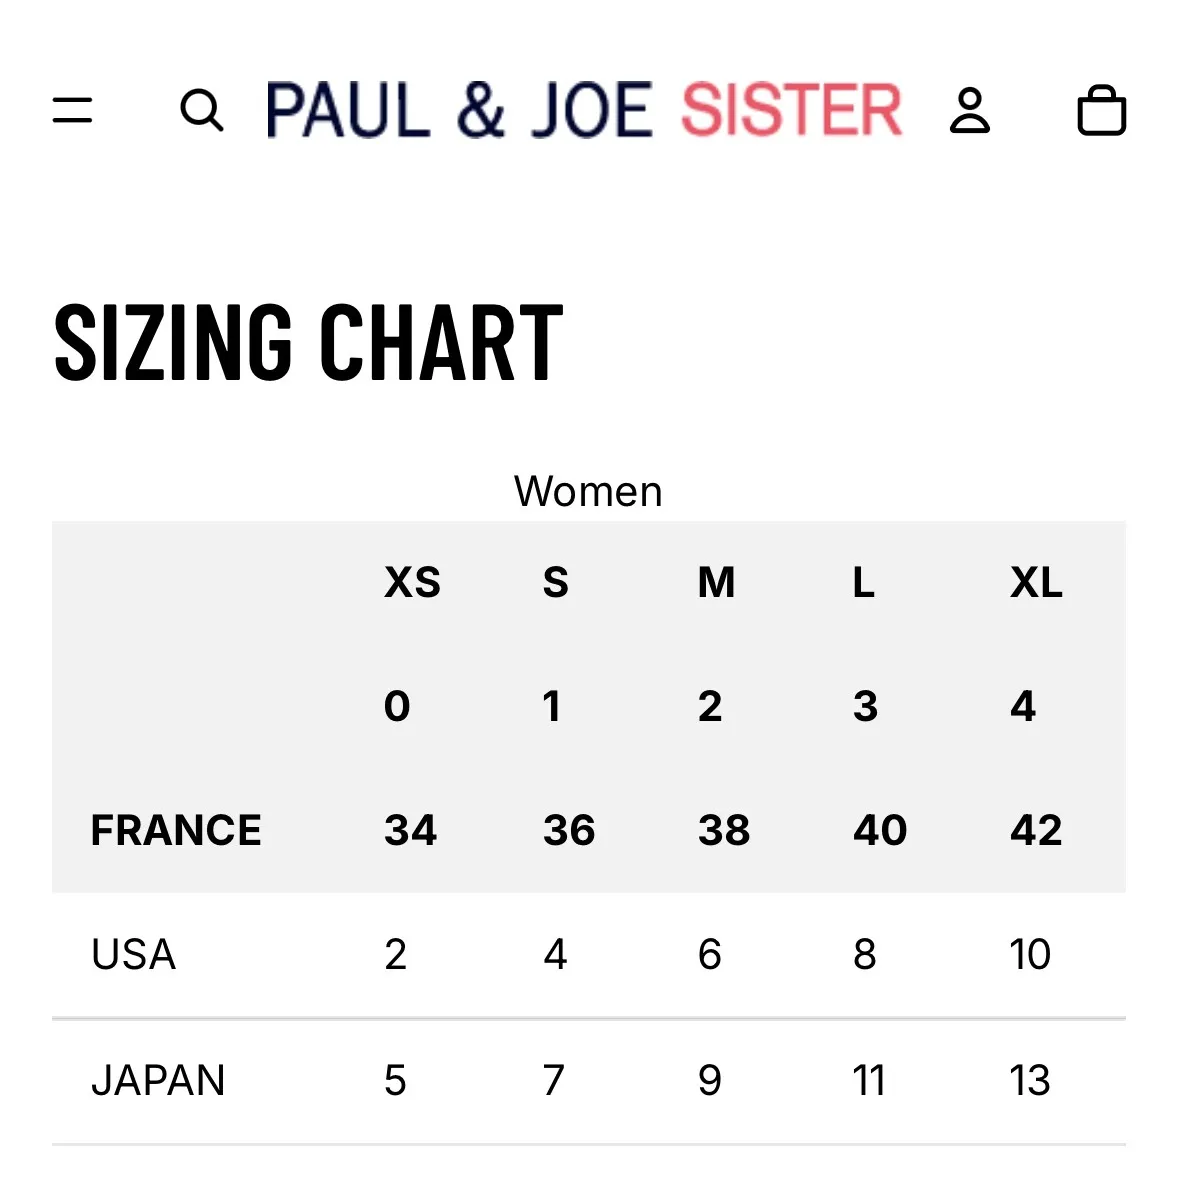Click the Sizing Chart heading
This screenshot has width=1179, height=1179.
click(308, 343)
